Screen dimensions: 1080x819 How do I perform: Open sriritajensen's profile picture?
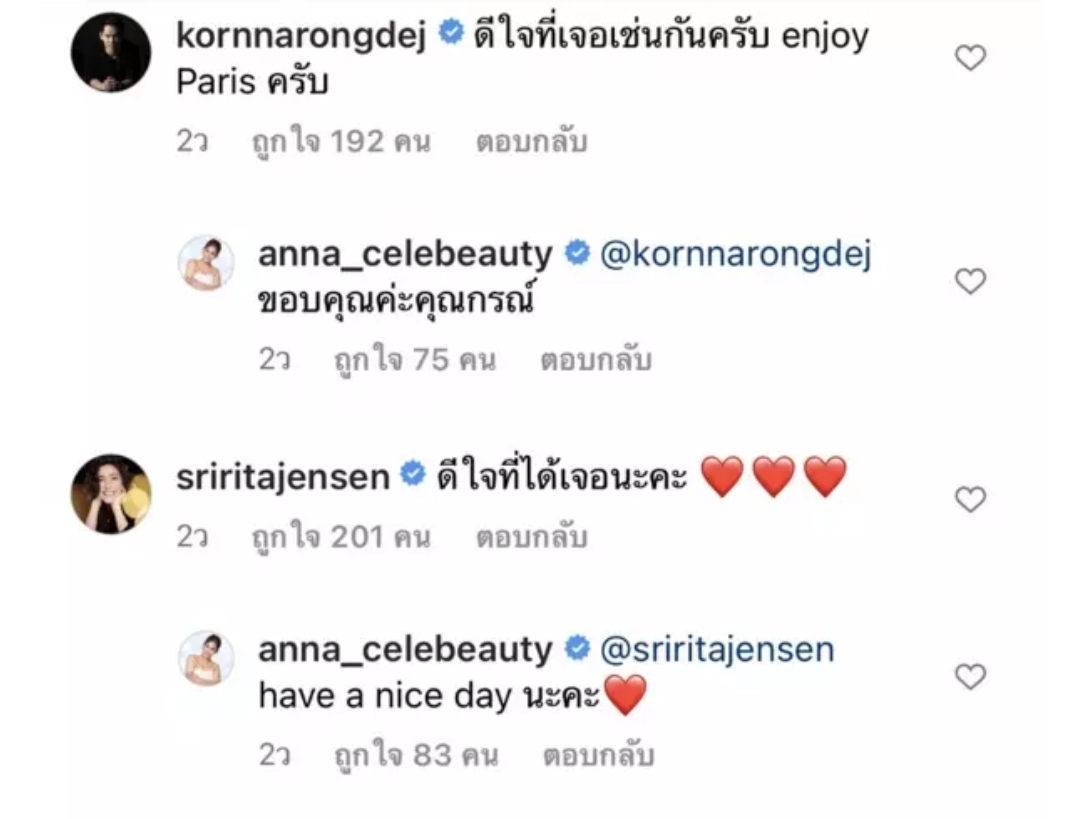(x=111, y=494)
